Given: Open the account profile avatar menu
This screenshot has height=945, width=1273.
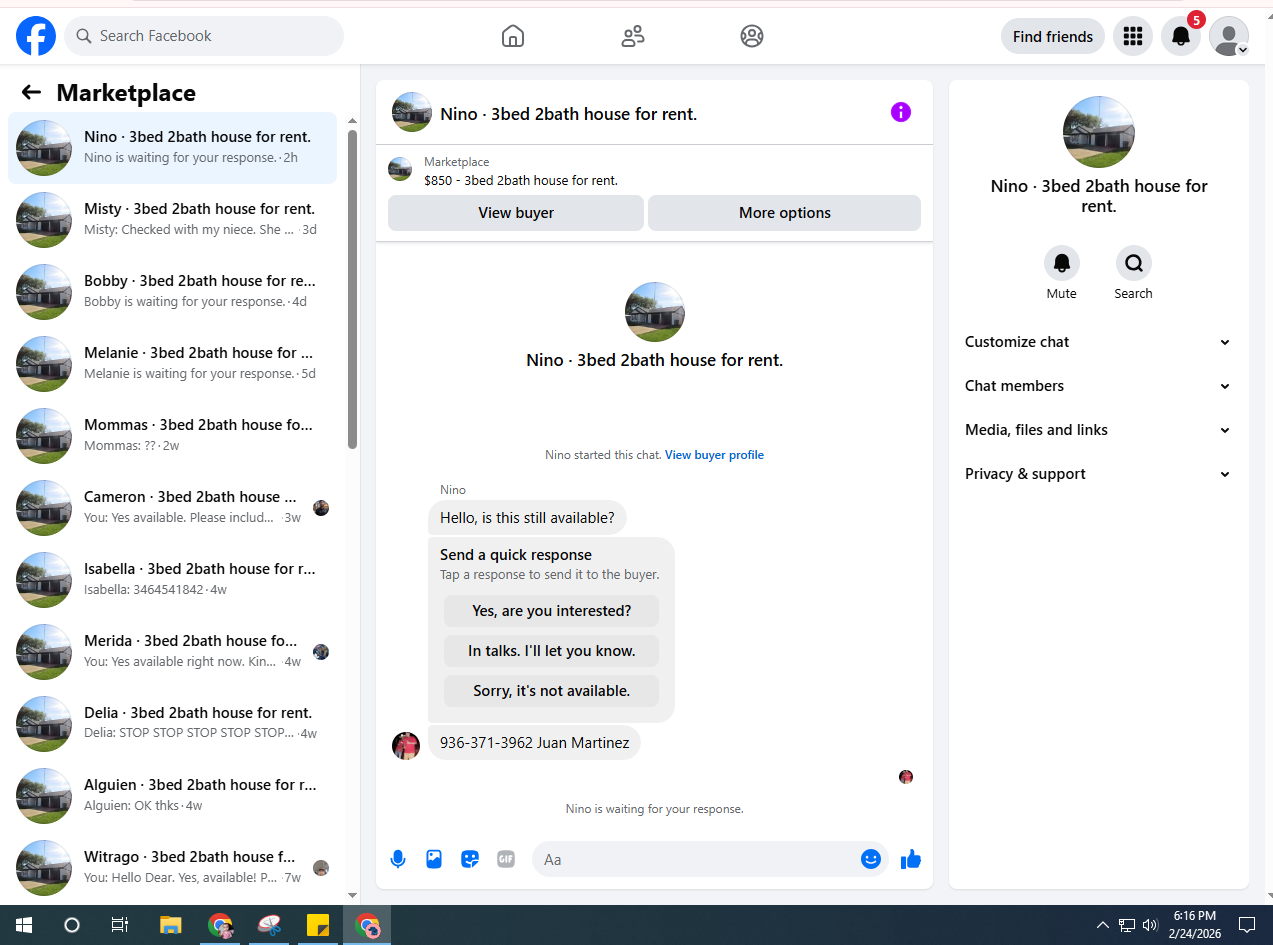Looking at the screenshot, I should pos(1229,36).
